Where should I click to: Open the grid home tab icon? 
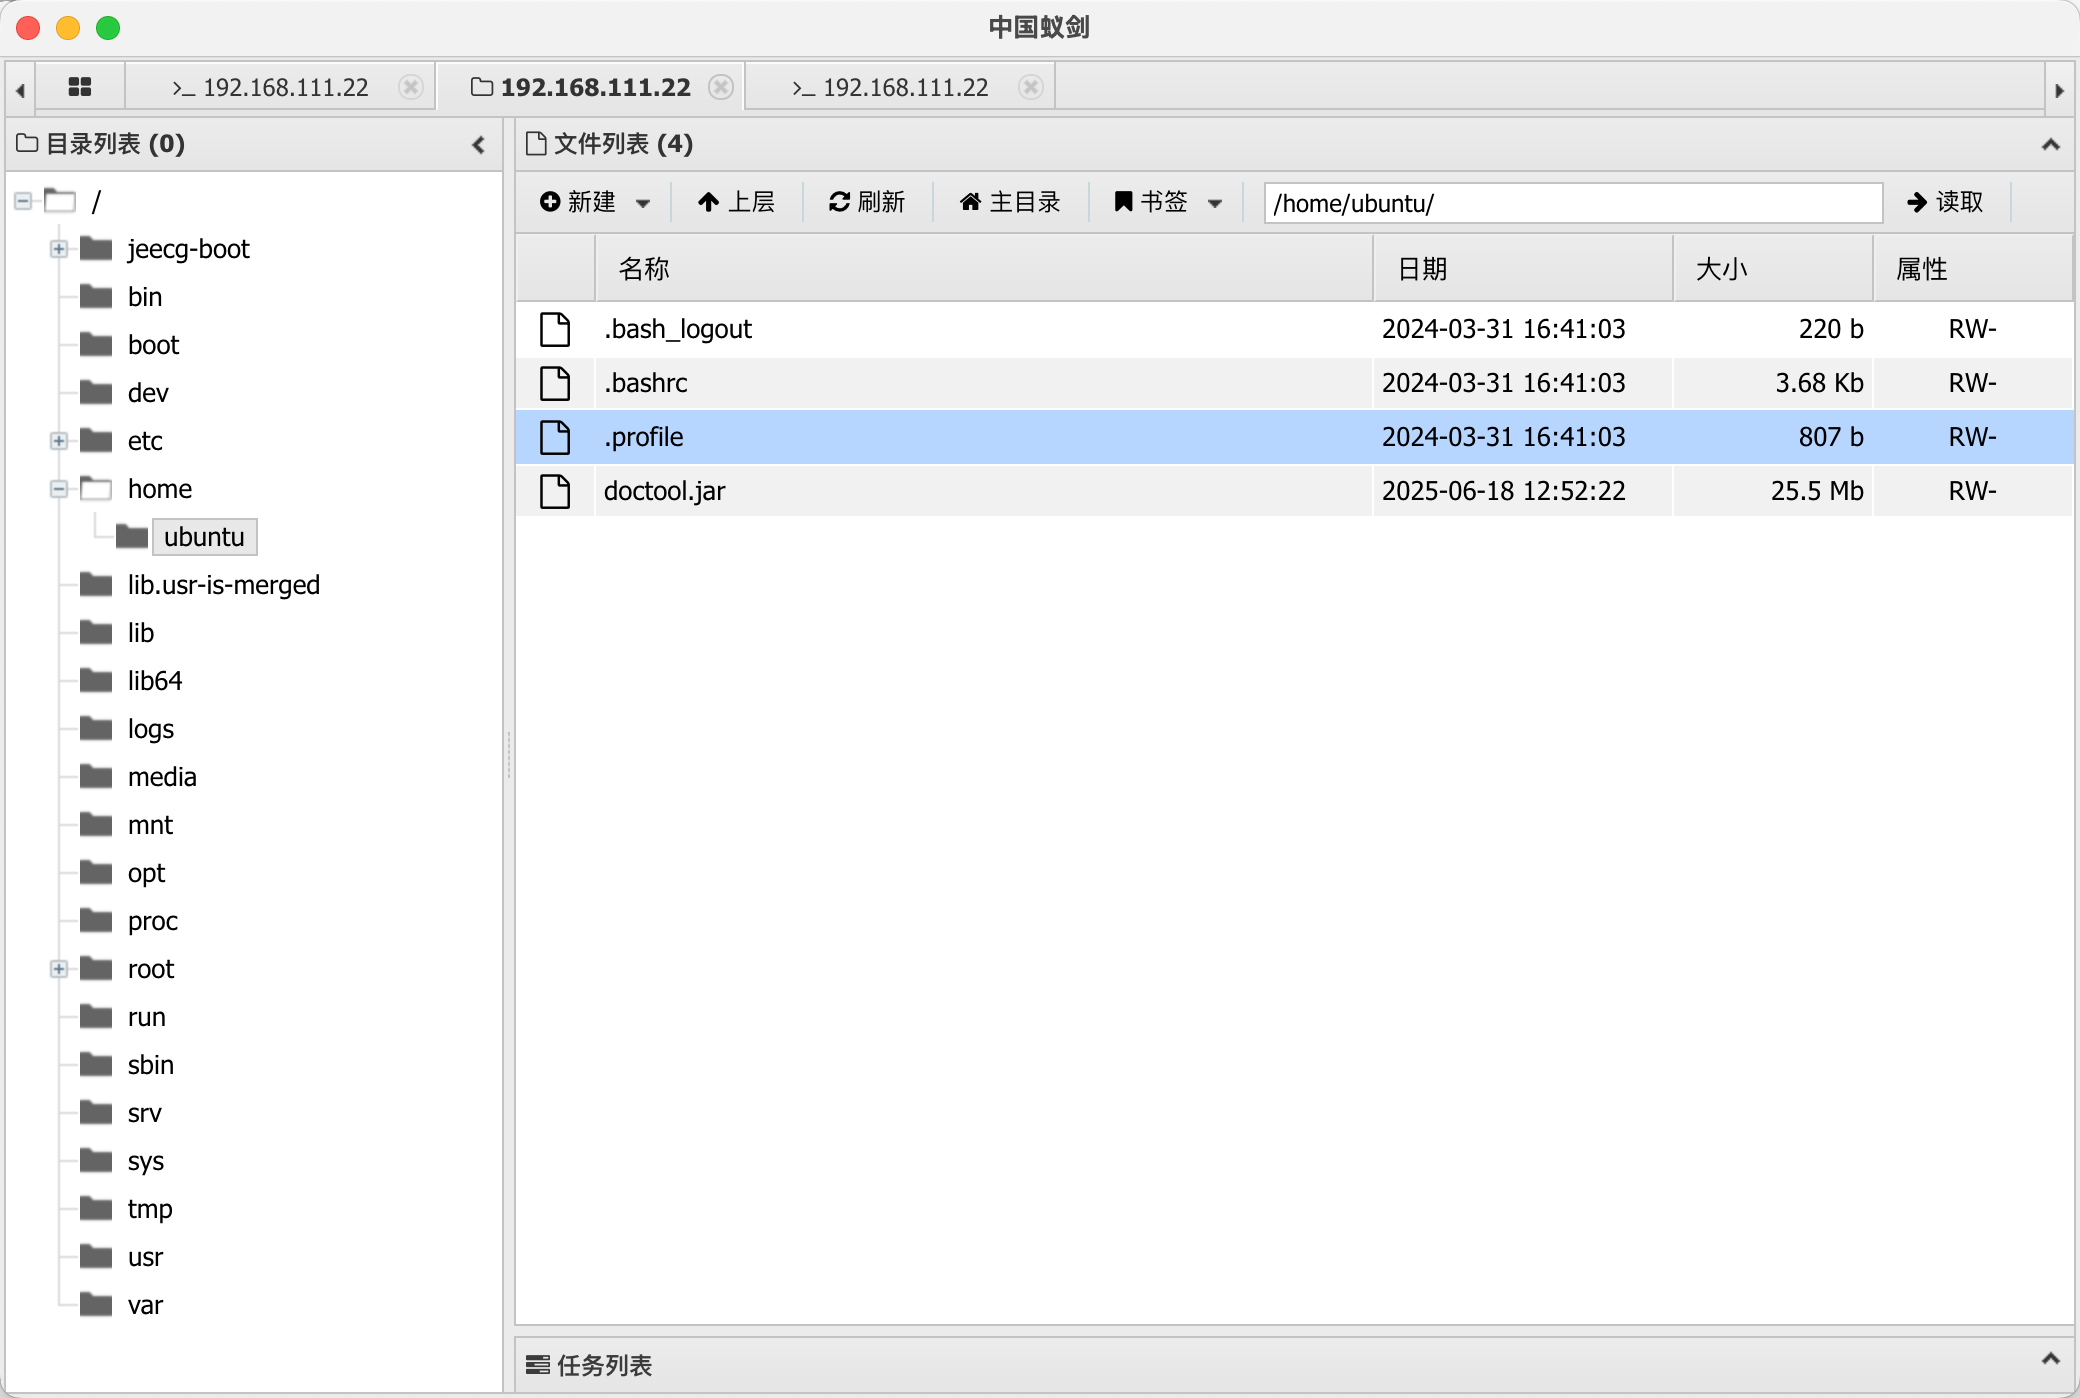[x=80, y=87]
